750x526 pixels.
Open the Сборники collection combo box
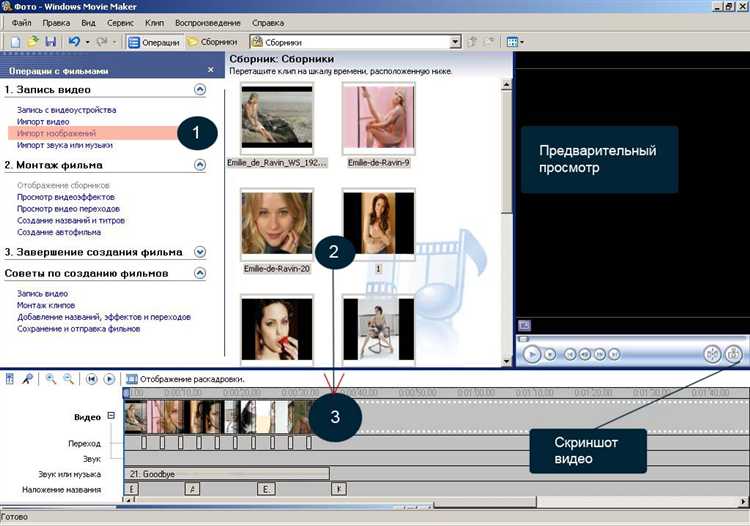[x=355, y=42]
